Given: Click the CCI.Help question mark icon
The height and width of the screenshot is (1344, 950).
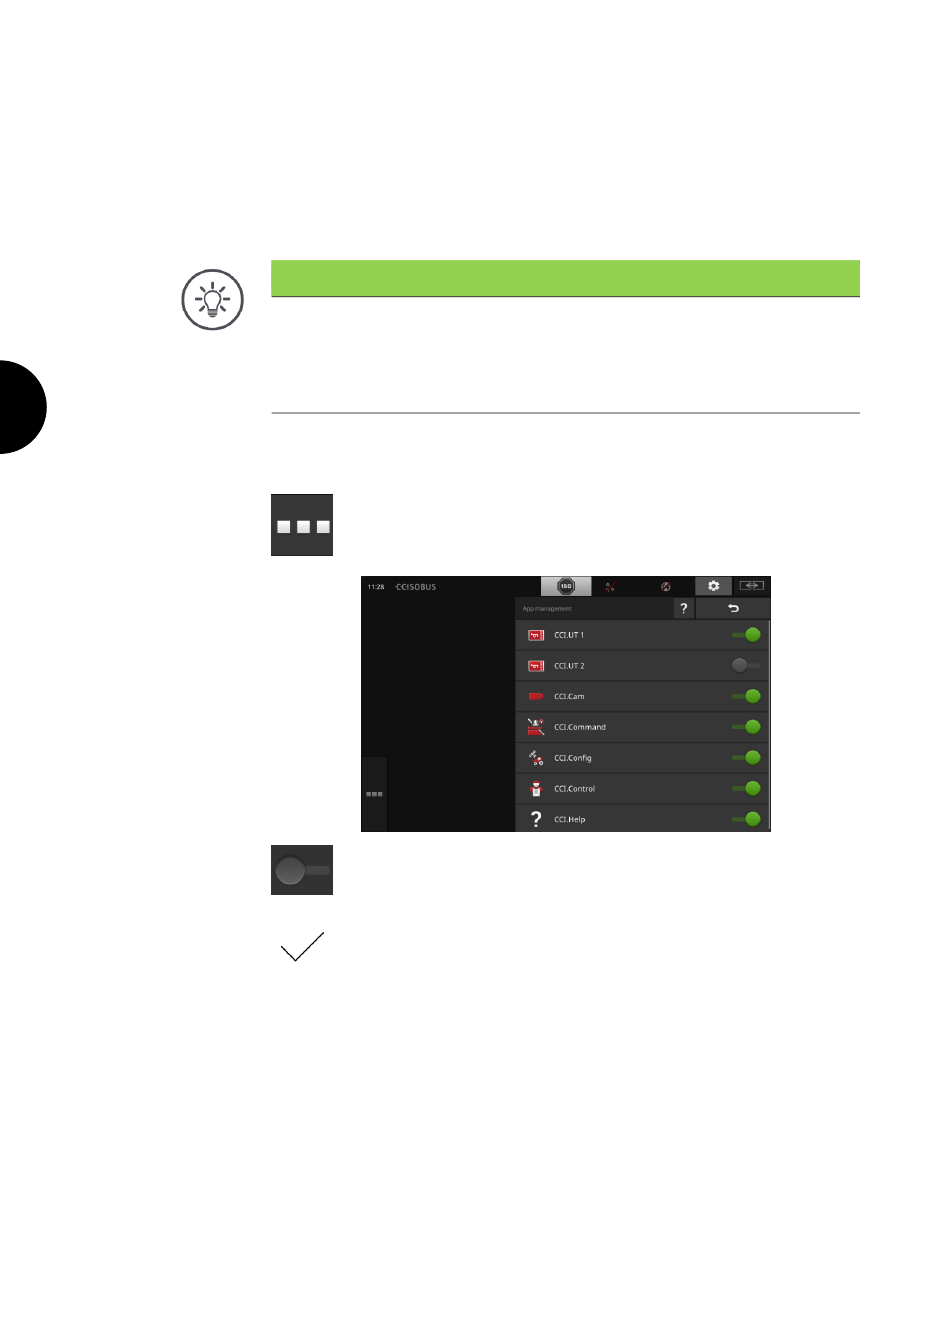Looking at the screenshot, I should 536,819.
